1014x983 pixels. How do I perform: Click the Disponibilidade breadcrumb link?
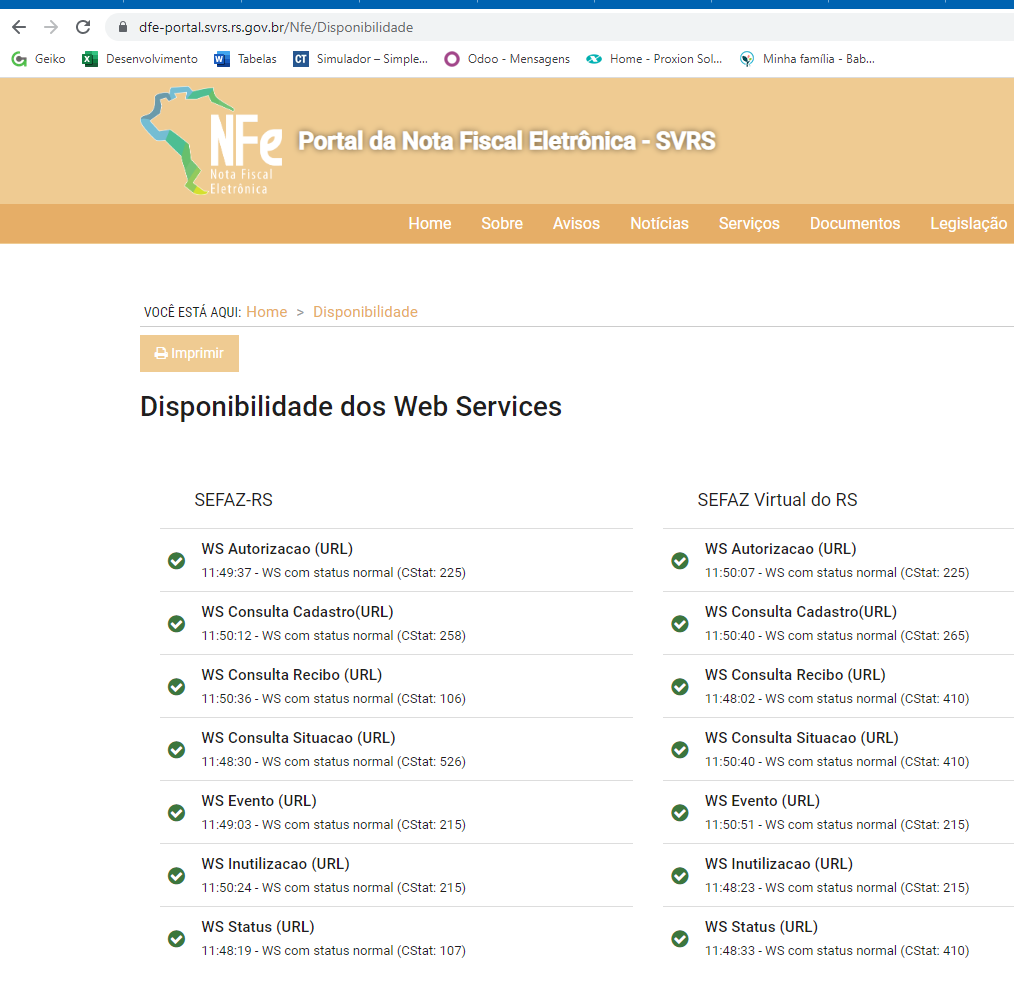(x=365, y=312)
